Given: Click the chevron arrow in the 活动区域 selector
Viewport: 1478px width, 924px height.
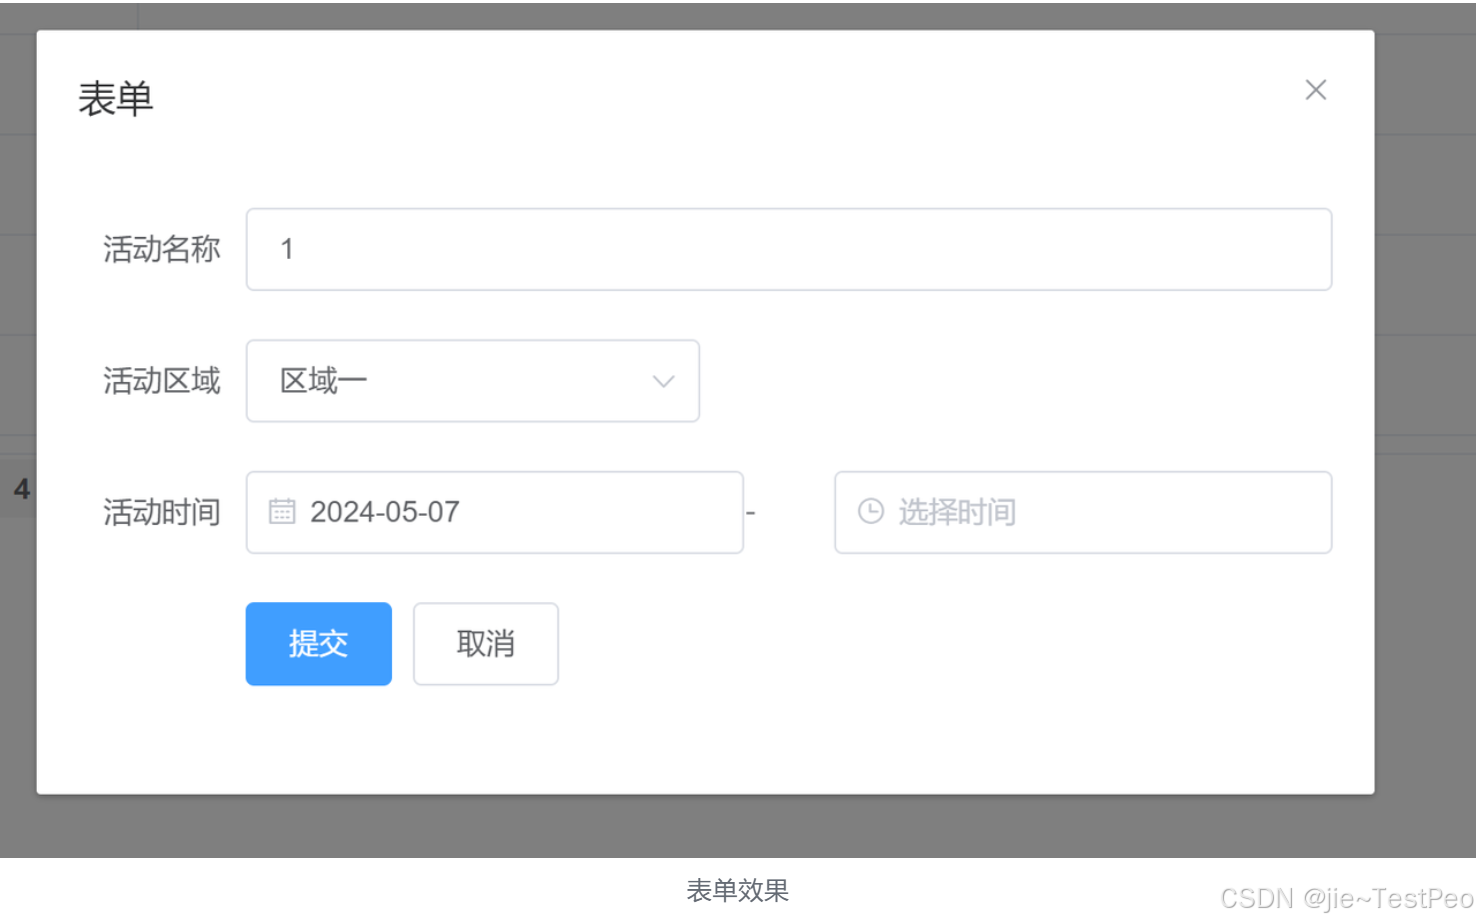Looking at the screenshot, I should pos(662,381).
